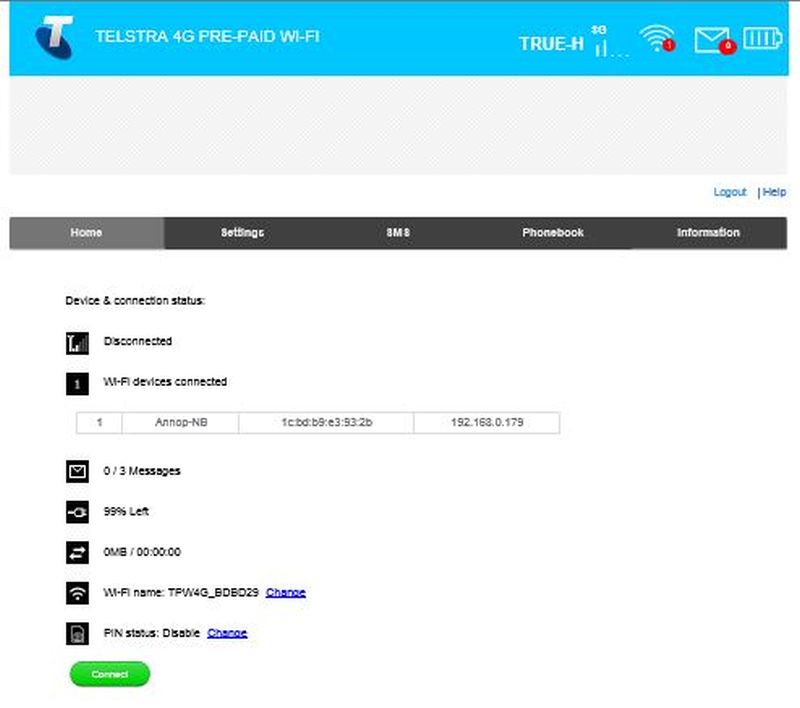Click Change link next to PIN status

(x=227, y=634)
